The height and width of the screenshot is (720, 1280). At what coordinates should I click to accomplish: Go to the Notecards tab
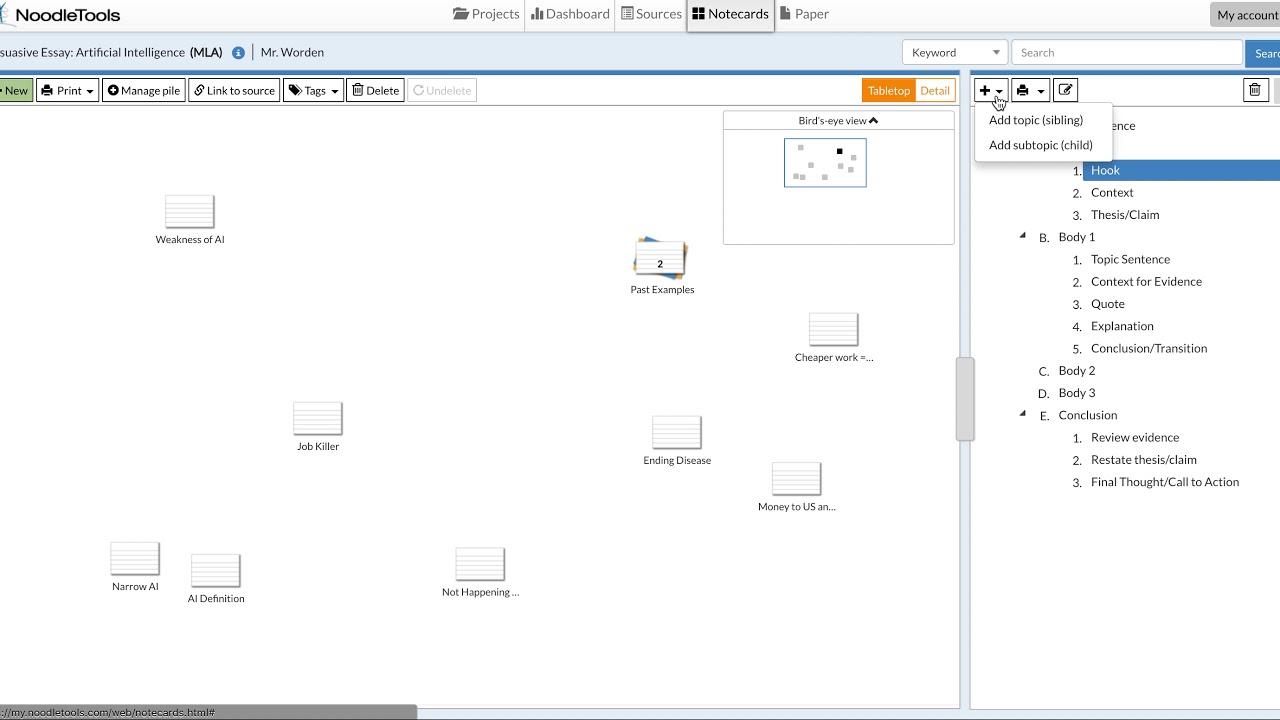click(730, 14)
